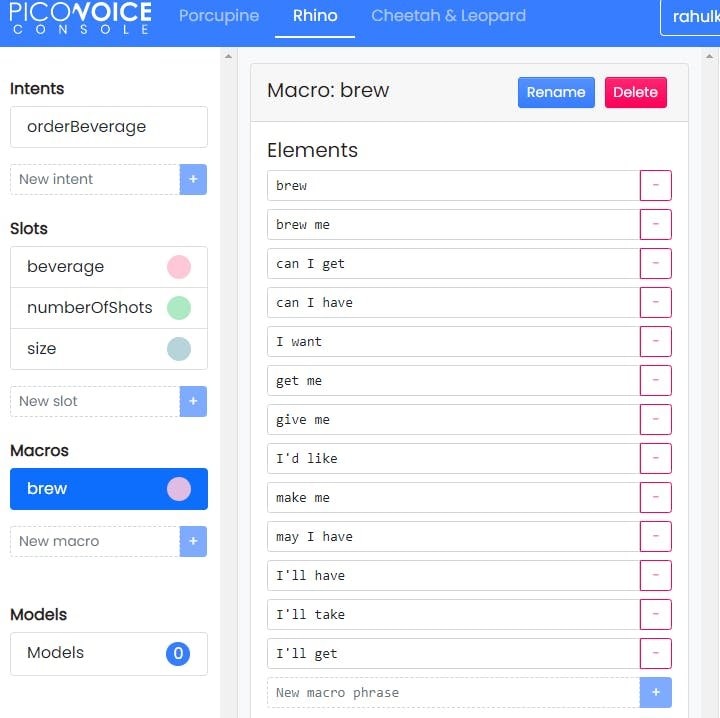
Task: Focus the New macro phrase input field
Action: 453,692
